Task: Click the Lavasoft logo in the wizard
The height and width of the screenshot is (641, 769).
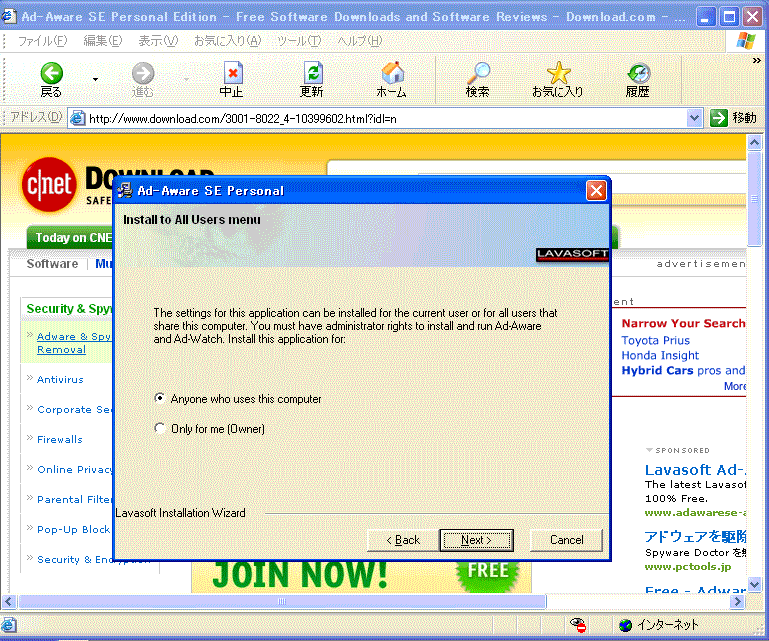Action: tap(572, 254)
